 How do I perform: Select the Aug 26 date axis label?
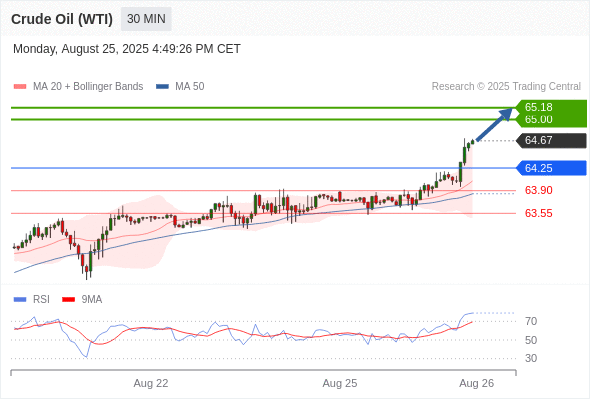click(476, 383)
